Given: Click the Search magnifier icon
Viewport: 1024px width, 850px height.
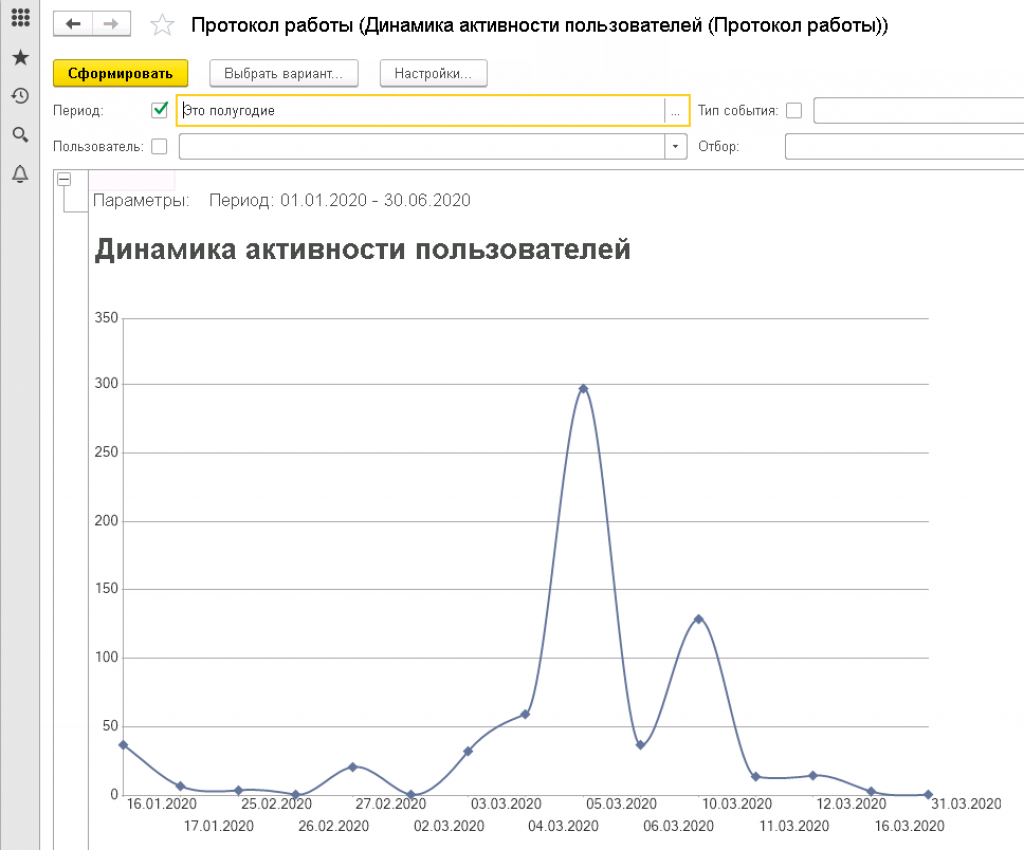Looking at the screenshot, I should 19,134.
